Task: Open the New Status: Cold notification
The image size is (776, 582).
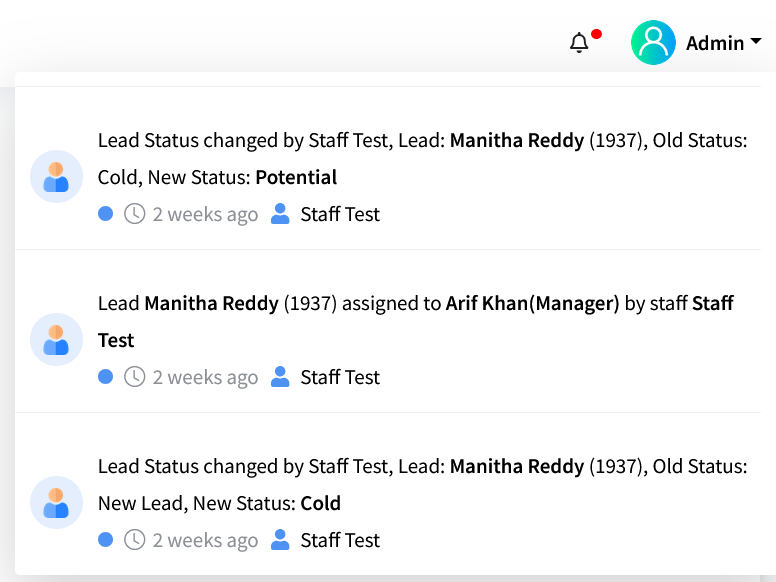Action: pos(420,485)
